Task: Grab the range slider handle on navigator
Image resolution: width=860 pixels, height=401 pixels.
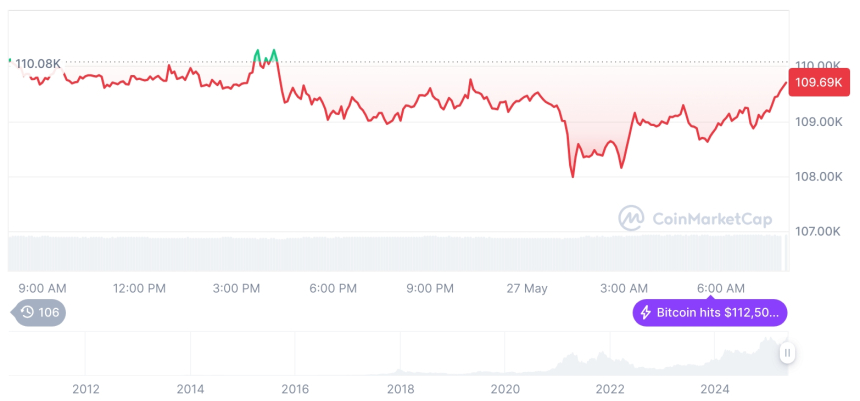Action: point(787,352)
